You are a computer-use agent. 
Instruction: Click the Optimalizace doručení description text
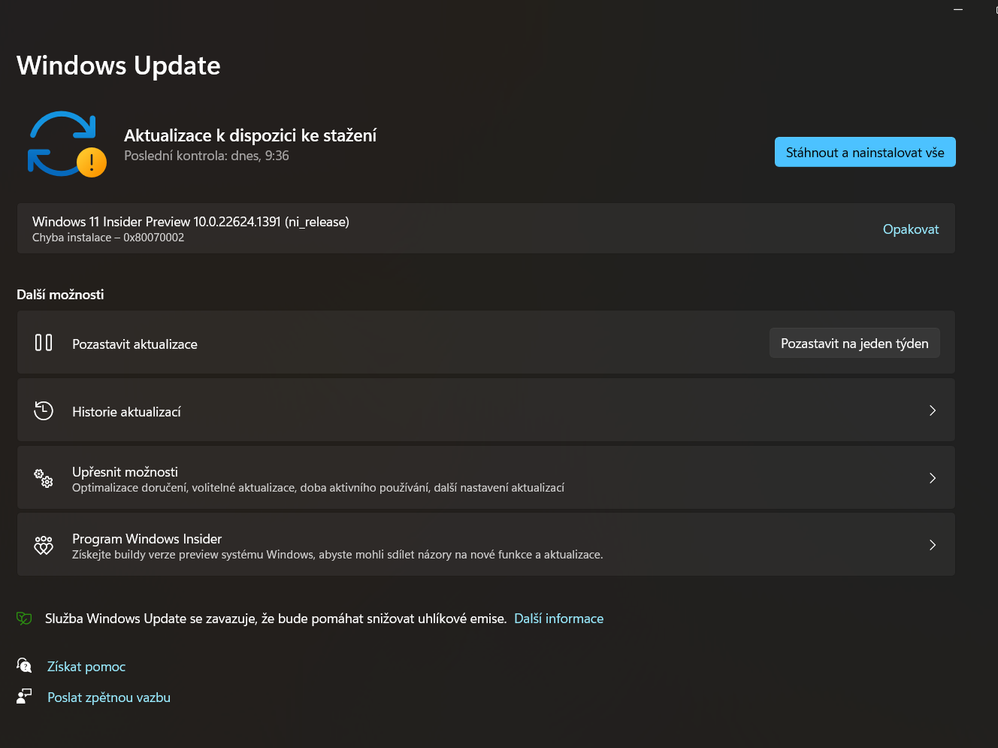point(318,488)
